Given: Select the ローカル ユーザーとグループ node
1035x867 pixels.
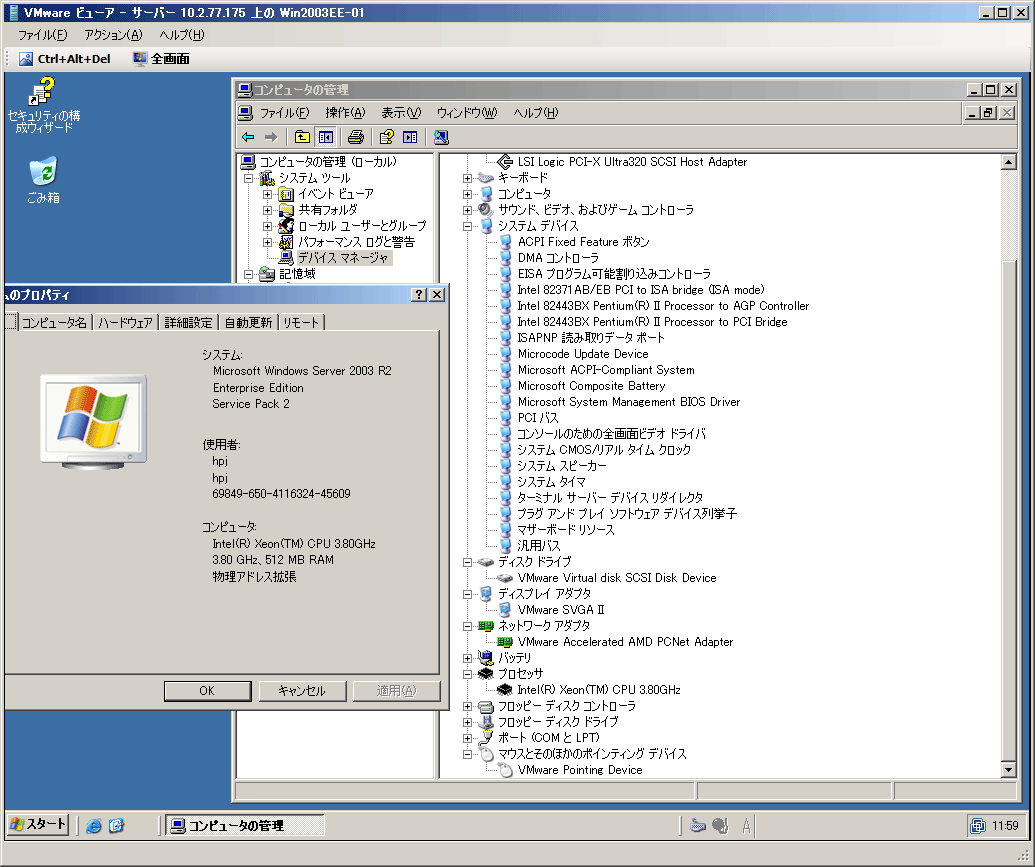Looking at the screenshot, I should (x=362, y=226).
